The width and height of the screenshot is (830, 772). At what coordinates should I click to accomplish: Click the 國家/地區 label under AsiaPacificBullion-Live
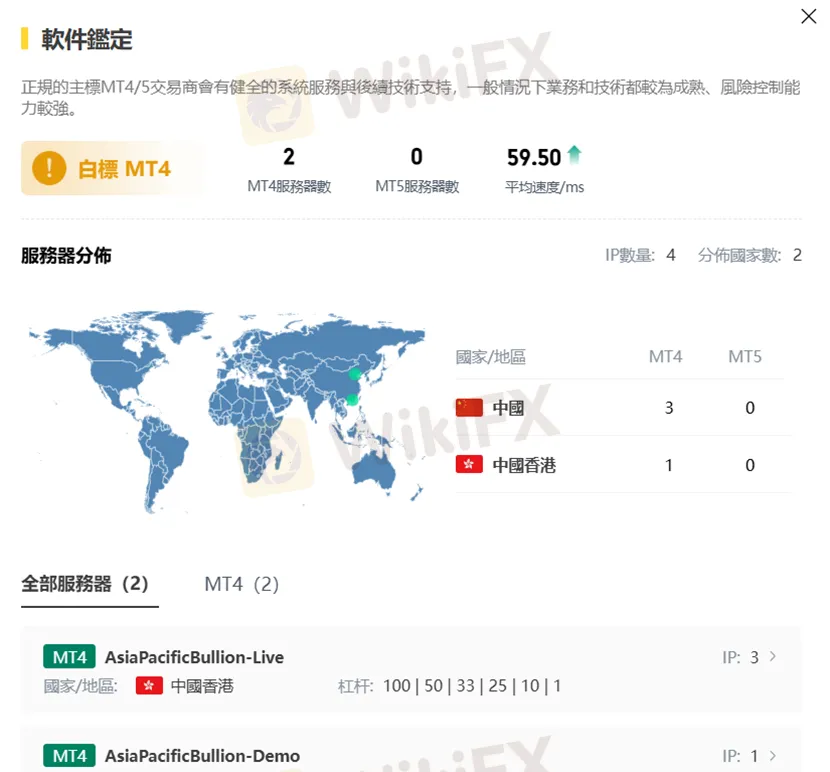click(80, 686)
